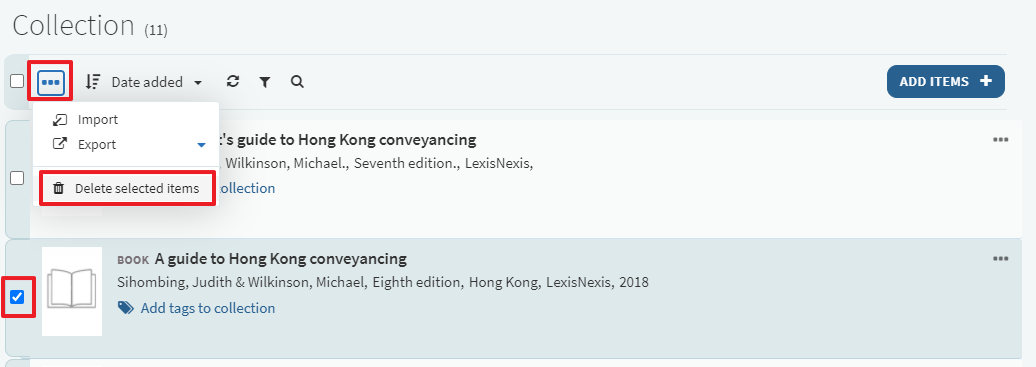Open options for the first book item
The height and width of the screenshot is (367, 1036).
(1000, 140)
